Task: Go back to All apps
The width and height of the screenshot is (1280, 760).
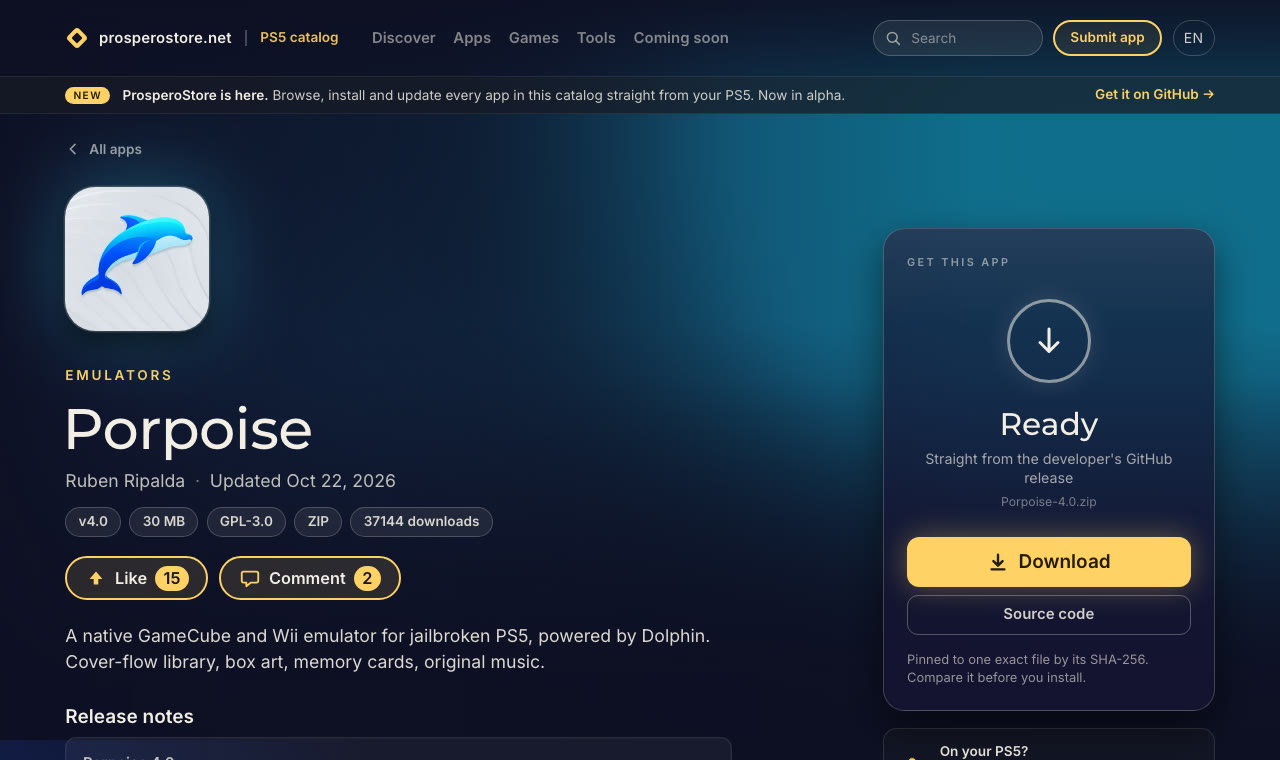Action: click(x=104, y=149)
